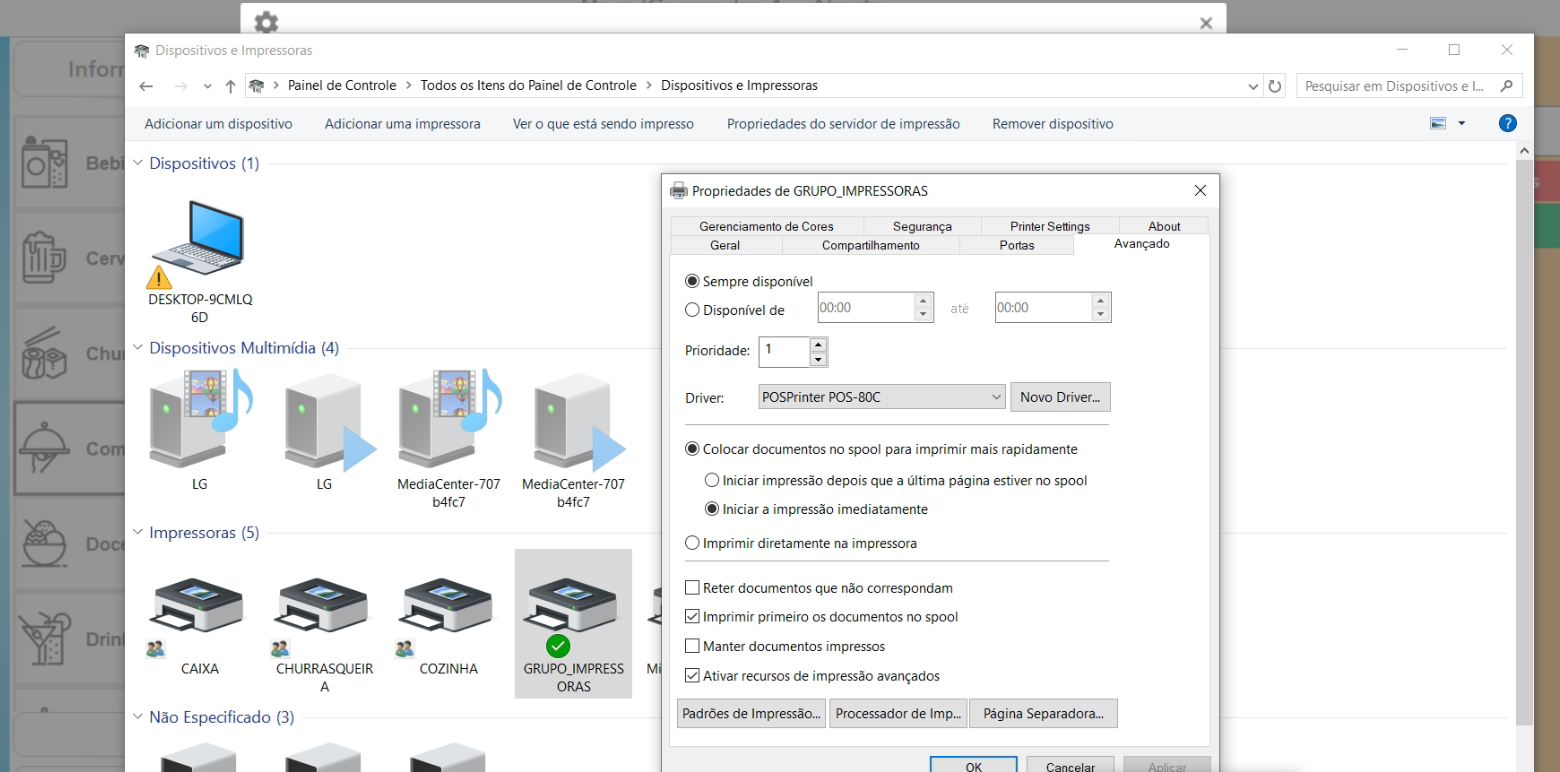Open the Driver dropdown POSPrinter POS-80C
This screenshot has height=772, width=1560.
click(x=882, y=397)
